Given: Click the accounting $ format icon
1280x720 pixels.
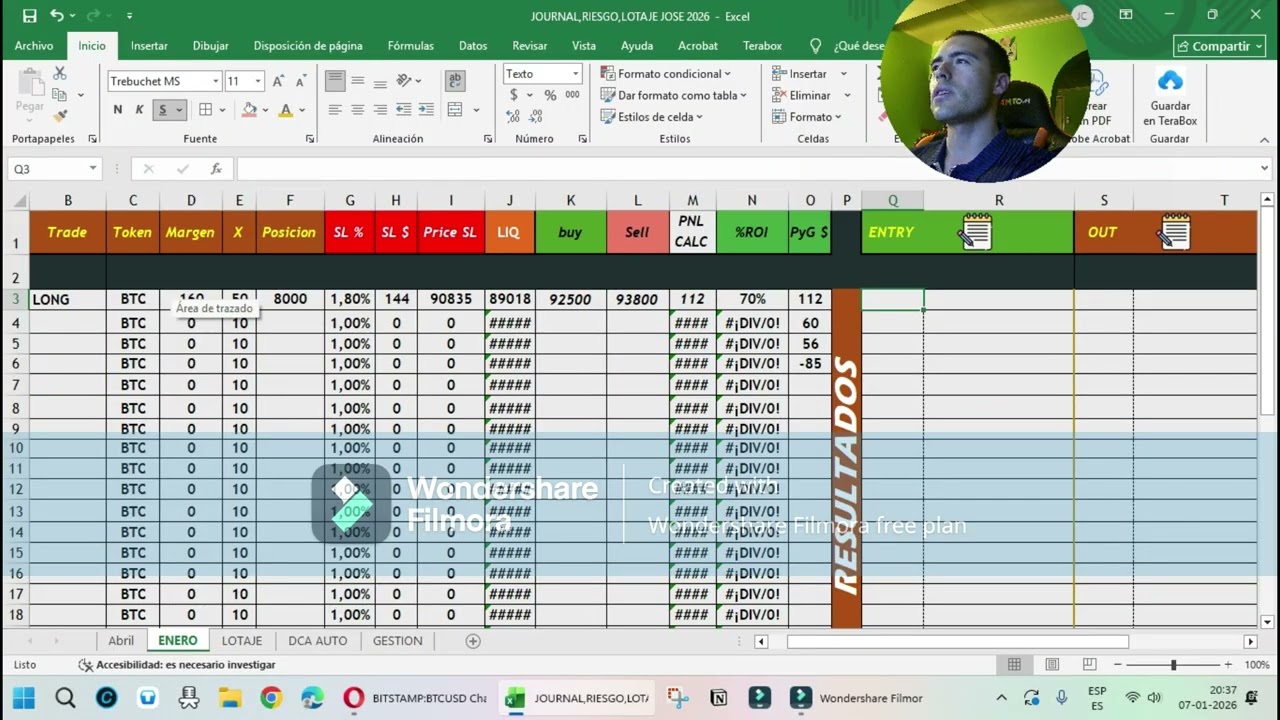Looking at the screenshot, I should tap(514, 95).
